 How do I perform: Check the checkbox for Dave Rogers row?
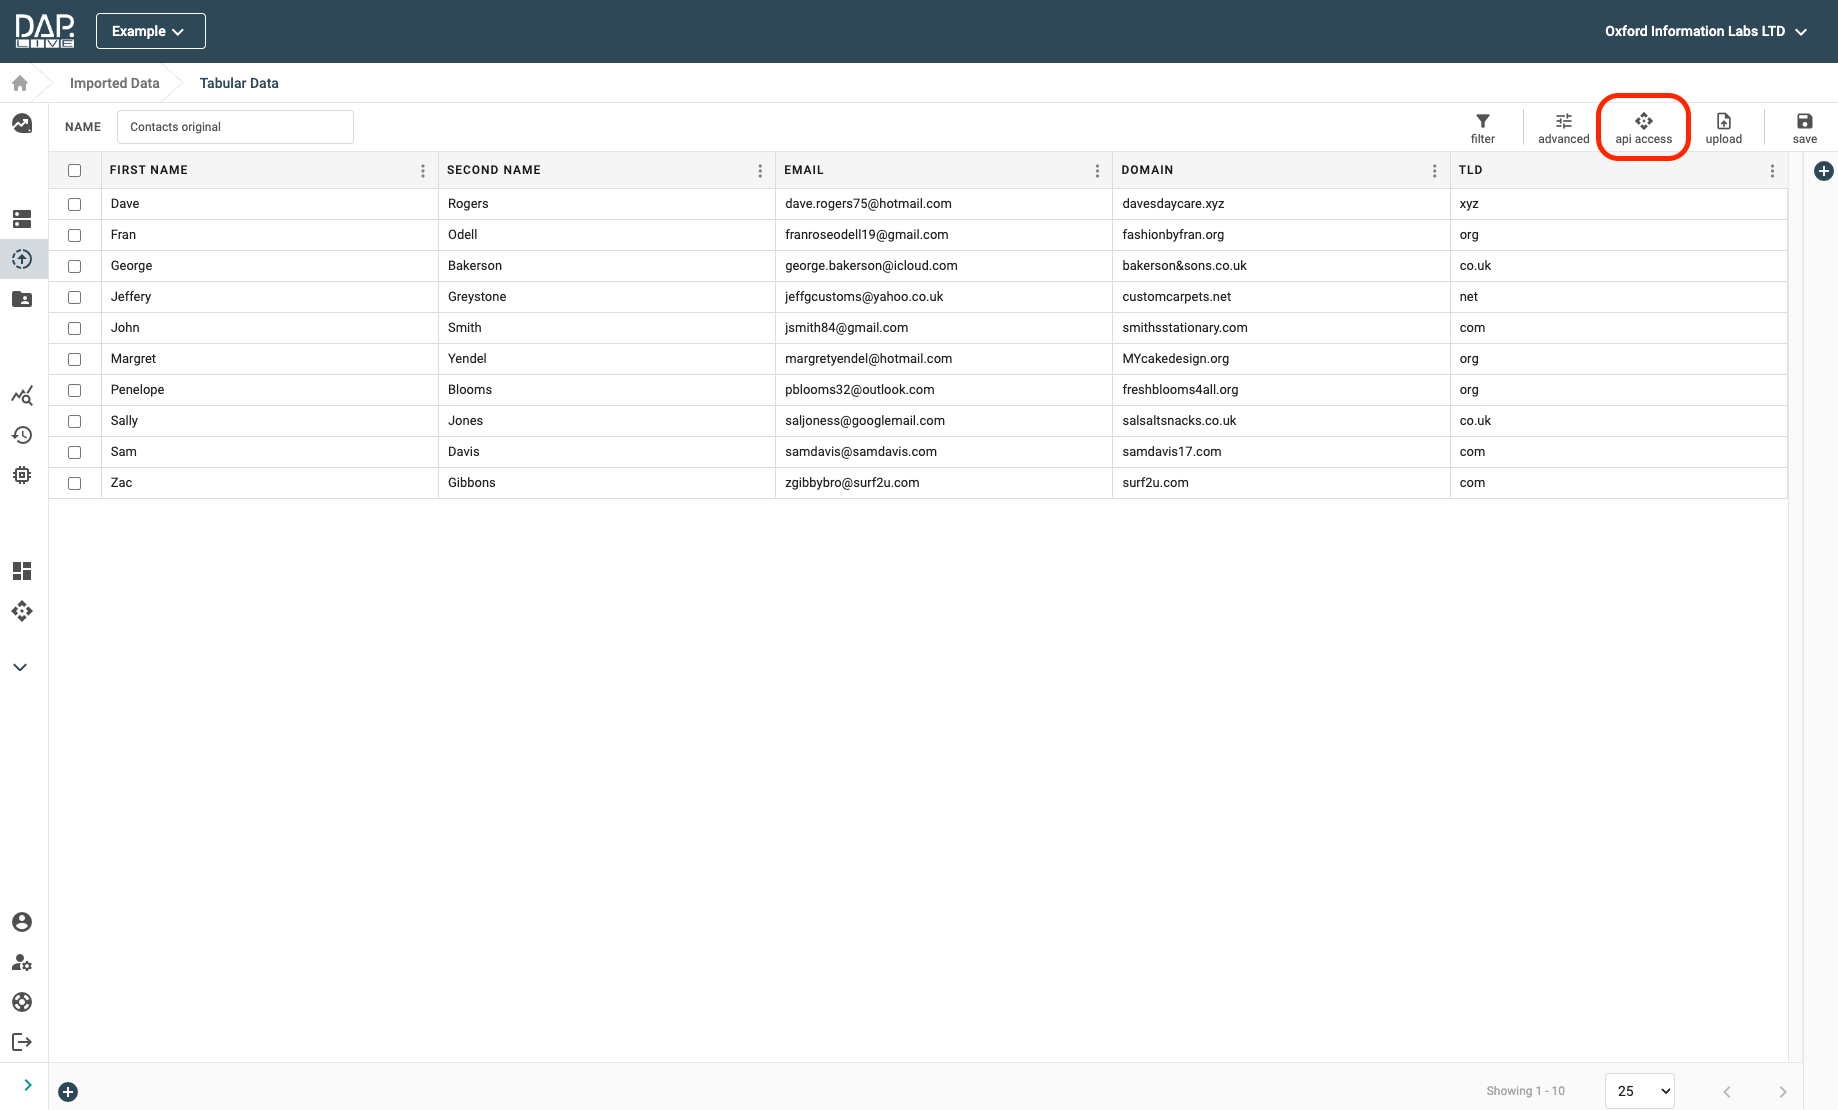[x=75, y=204]
